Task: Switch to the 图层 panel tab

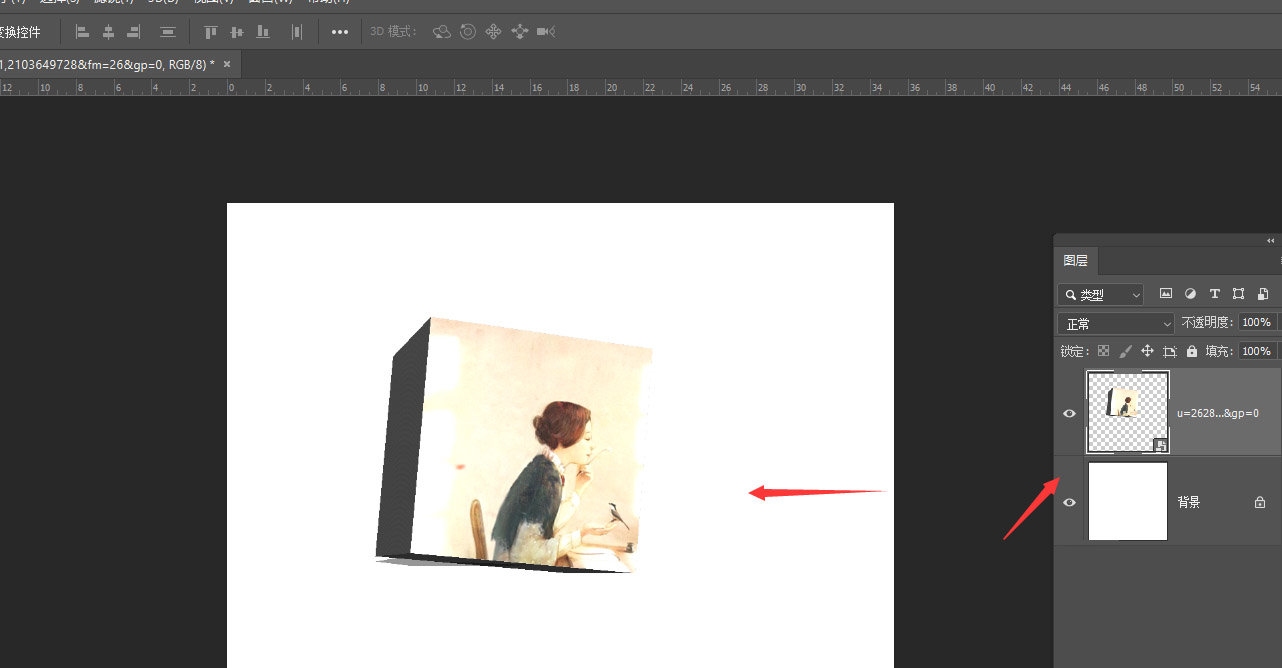Action: click(1076, 260)
